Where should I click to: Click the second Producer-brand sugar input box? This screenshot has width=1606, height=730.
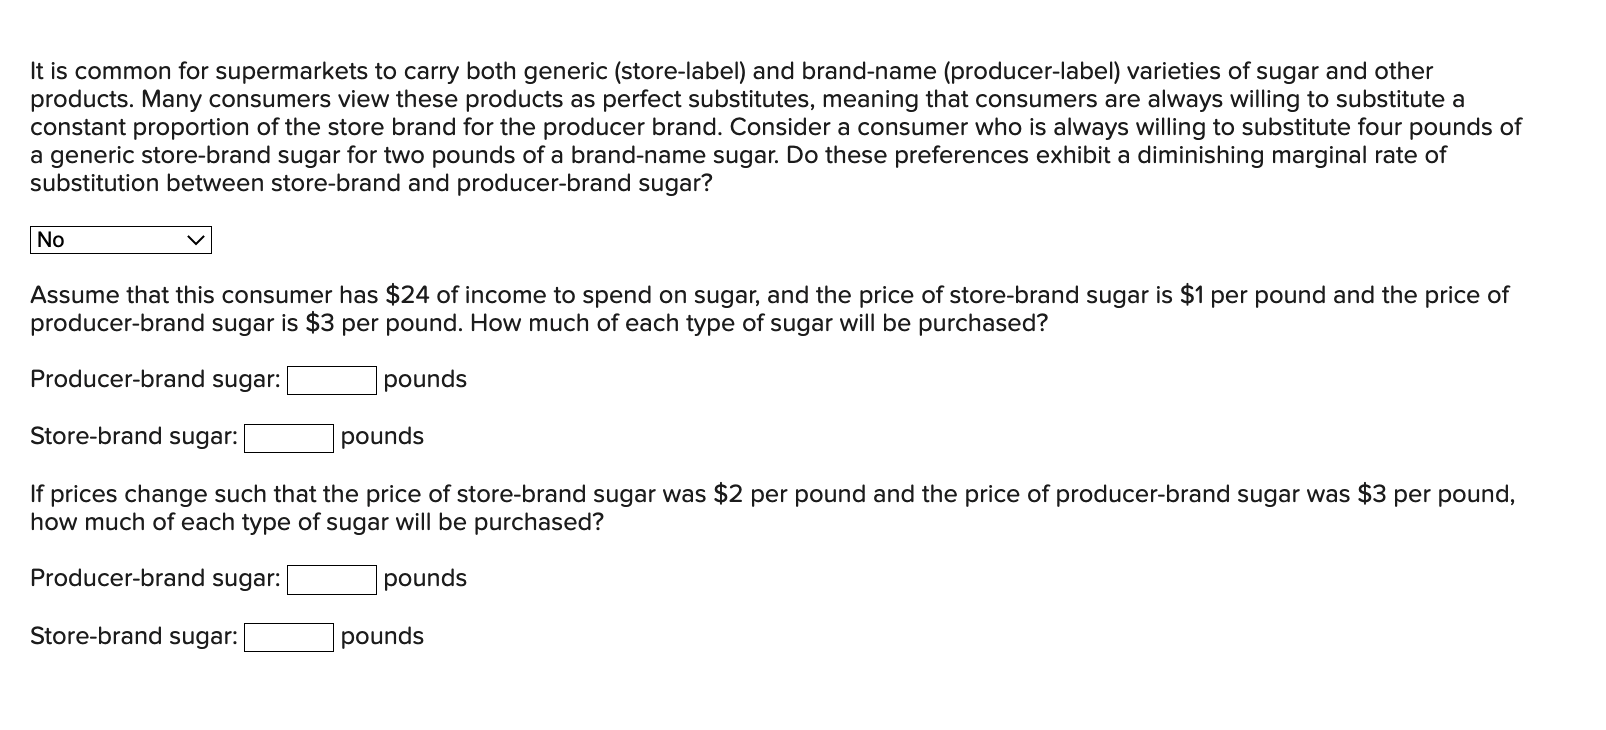pos(330,580)
